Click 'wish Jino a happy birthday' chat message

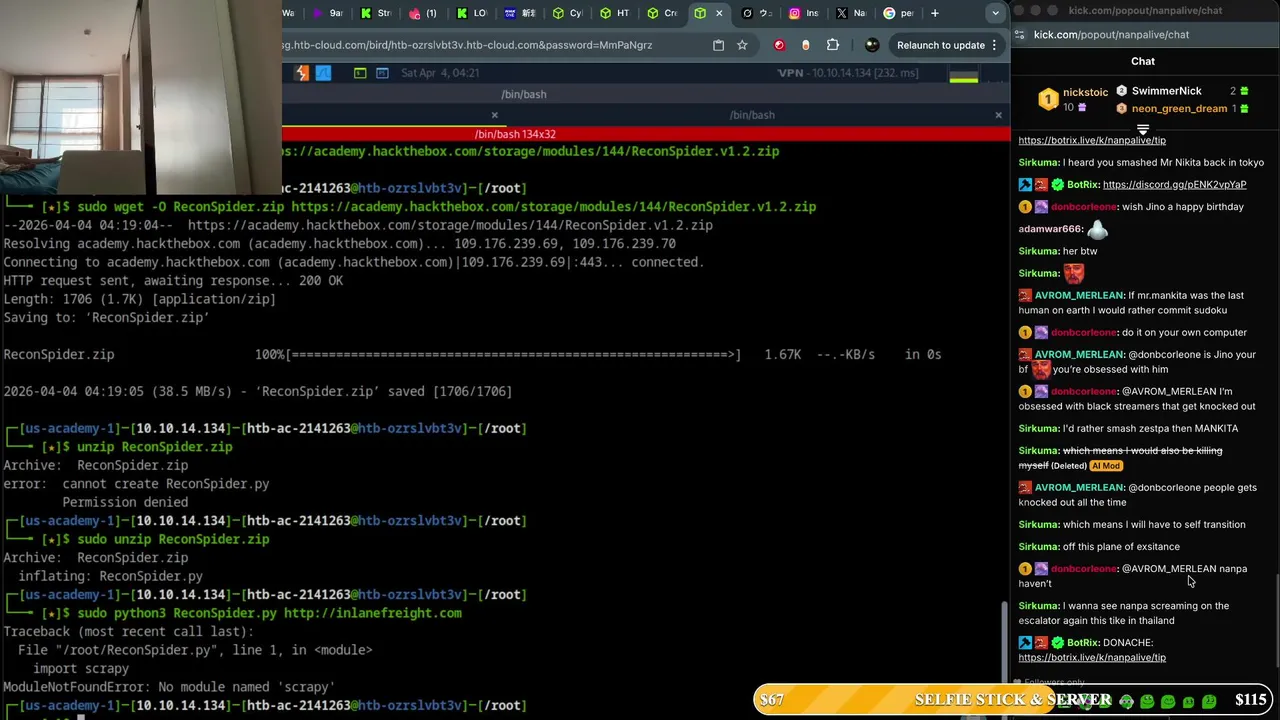1182,207
